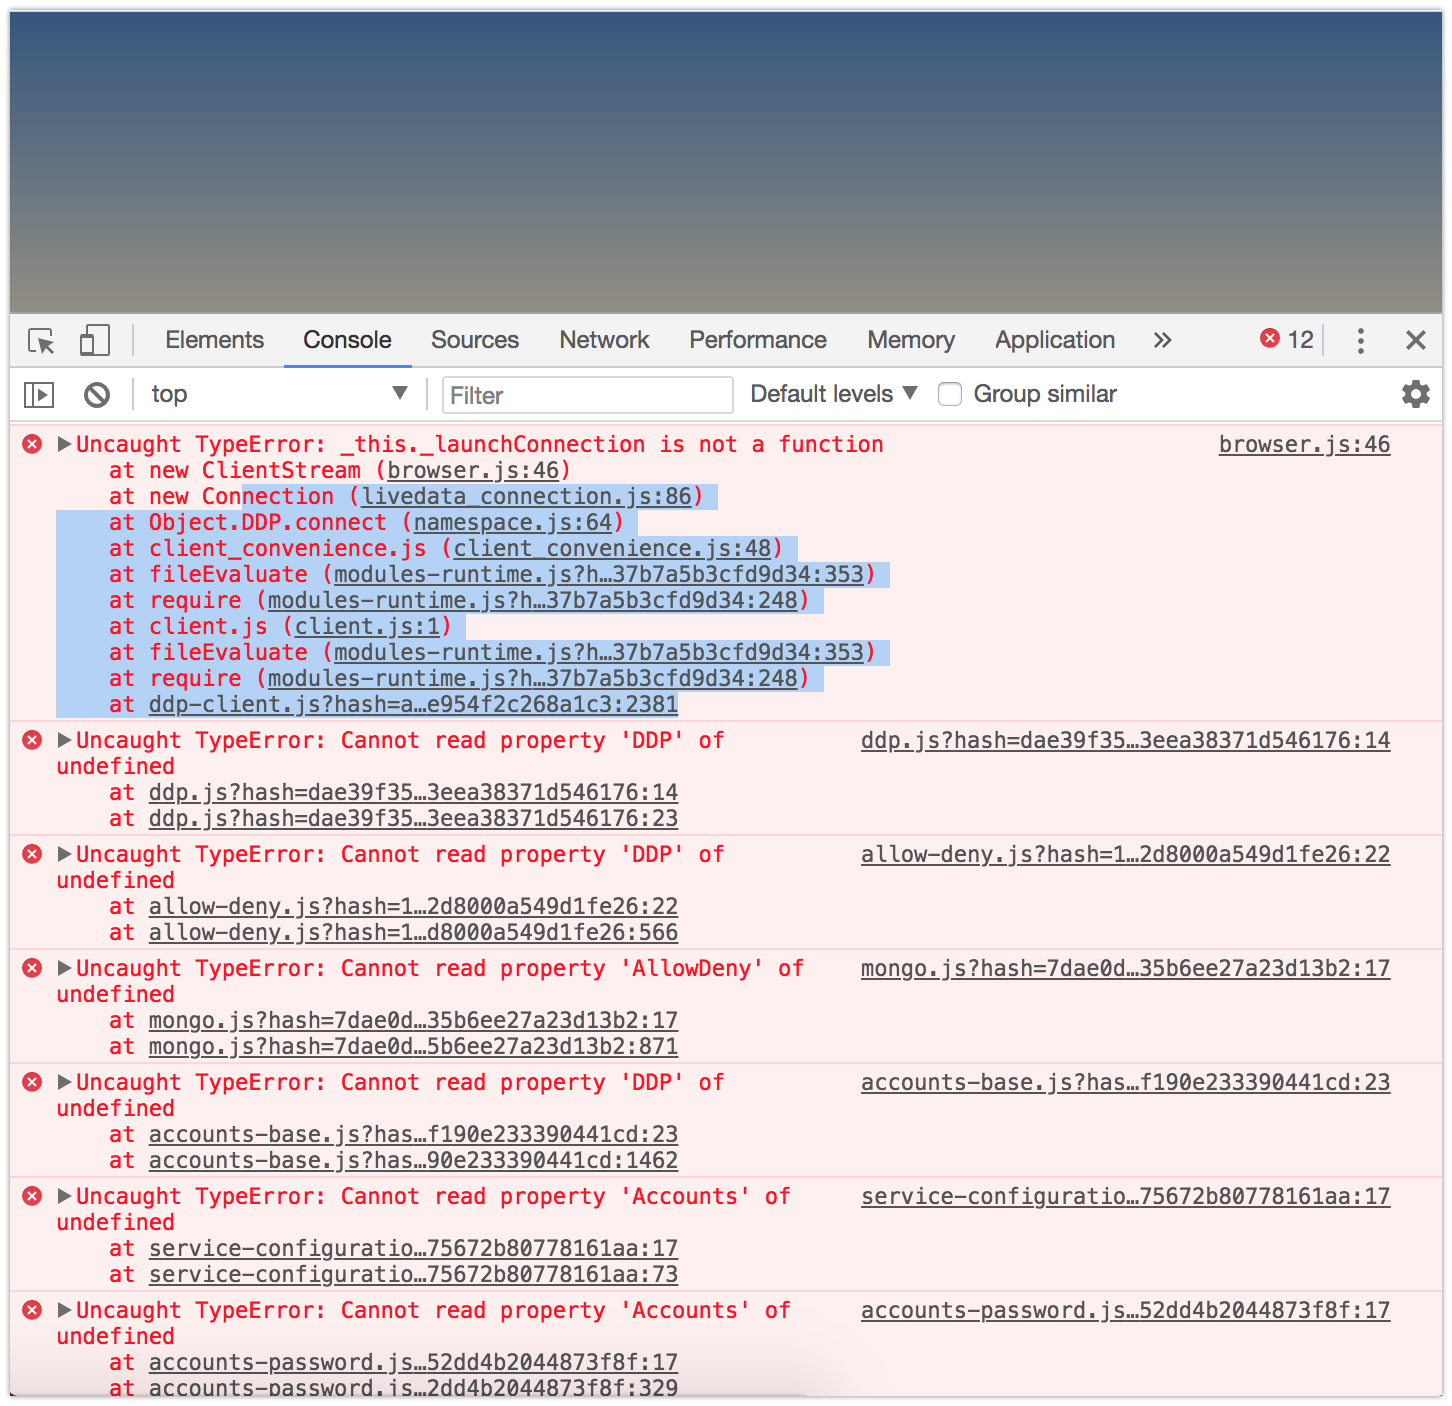Open ddp.js stack link ending :23

coord(413,818)
